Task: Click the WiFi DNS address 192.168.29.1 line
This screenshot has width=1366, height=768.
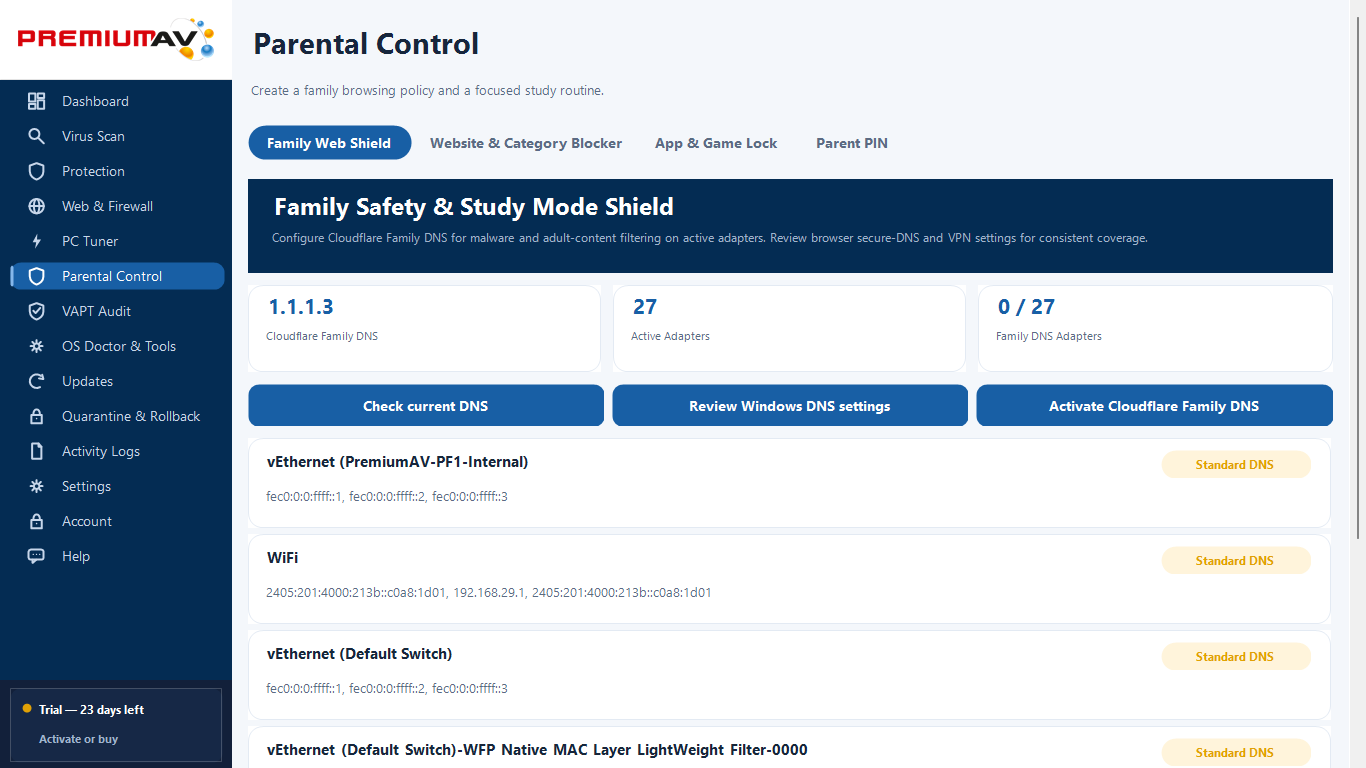Action: pyautogui.click(x=489, y=593)
